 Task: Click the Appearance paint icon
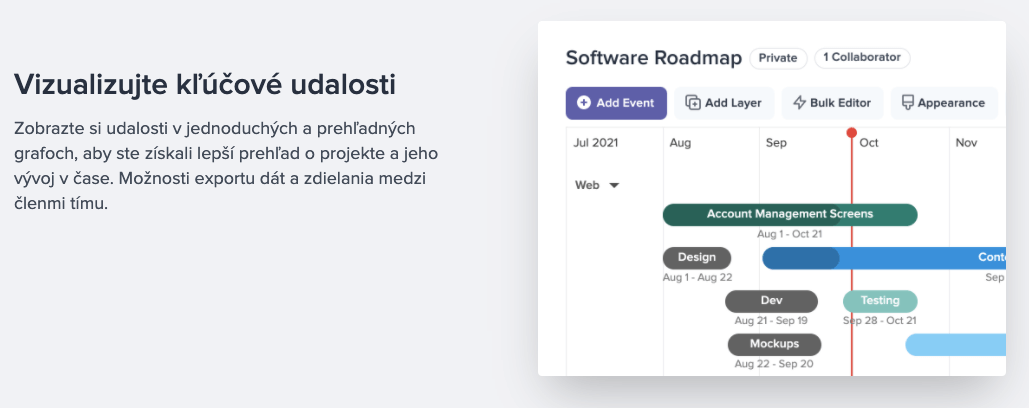click(907, 103)
